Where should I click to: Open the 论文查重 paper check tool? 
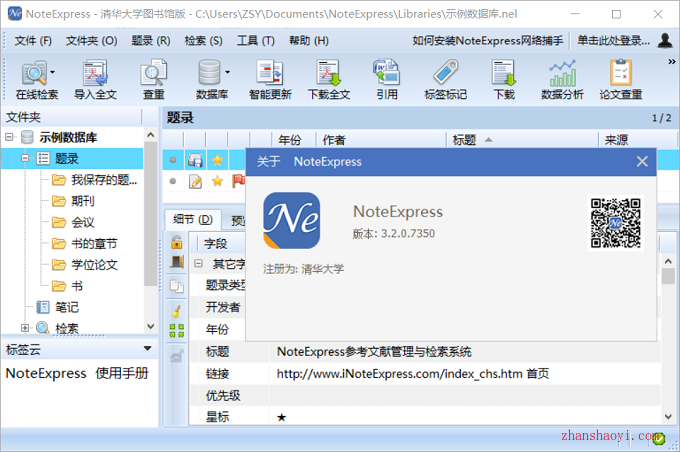[621, 79]
